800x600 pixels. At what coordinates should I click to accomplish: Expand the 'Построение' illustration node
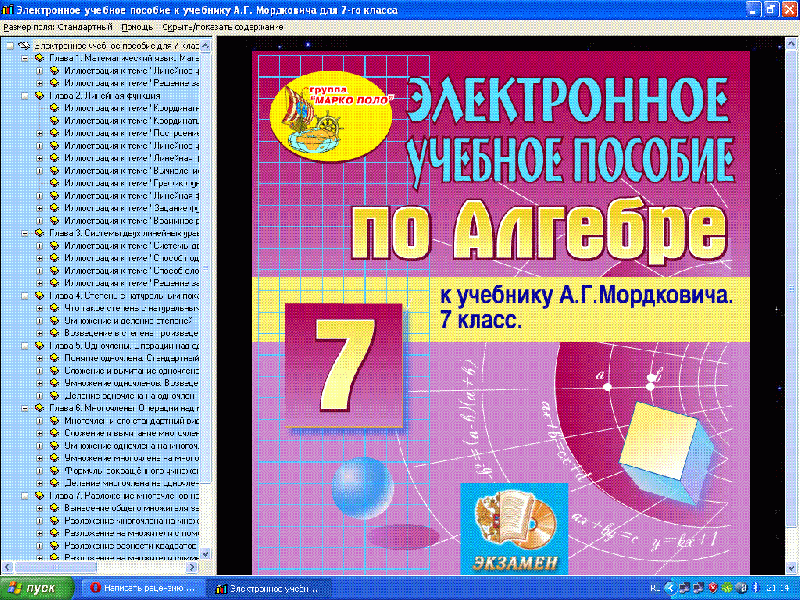click(40, 133)
